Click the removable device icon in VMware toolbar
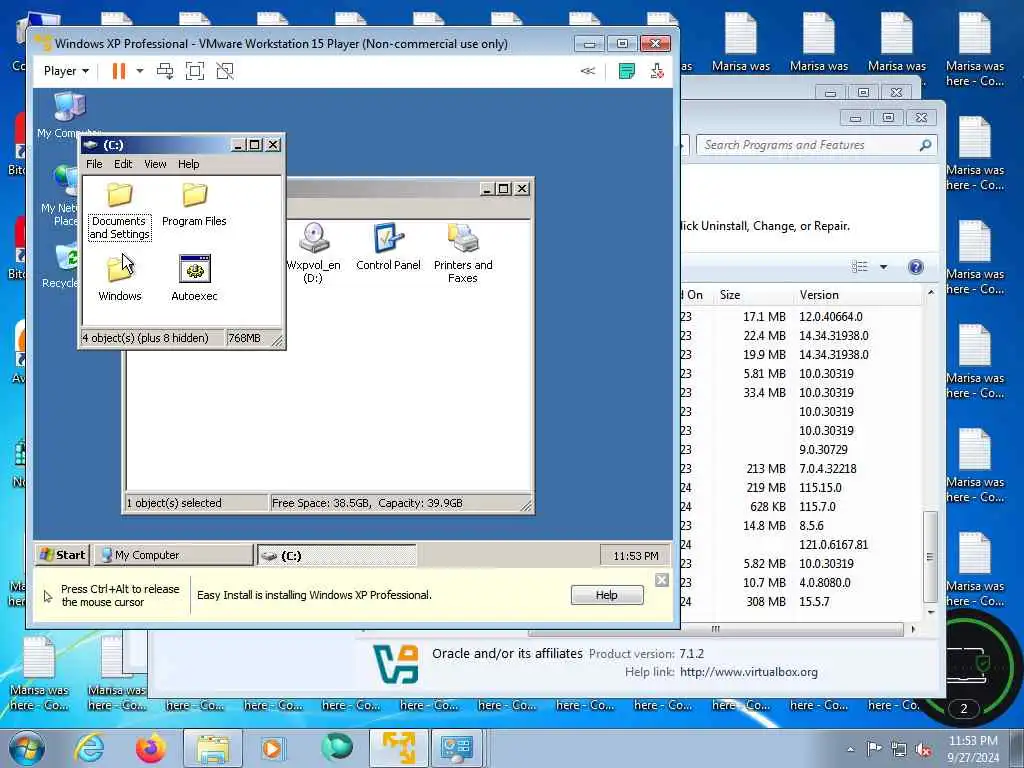This screenshot has height=768, width=1024. point(657,71)
